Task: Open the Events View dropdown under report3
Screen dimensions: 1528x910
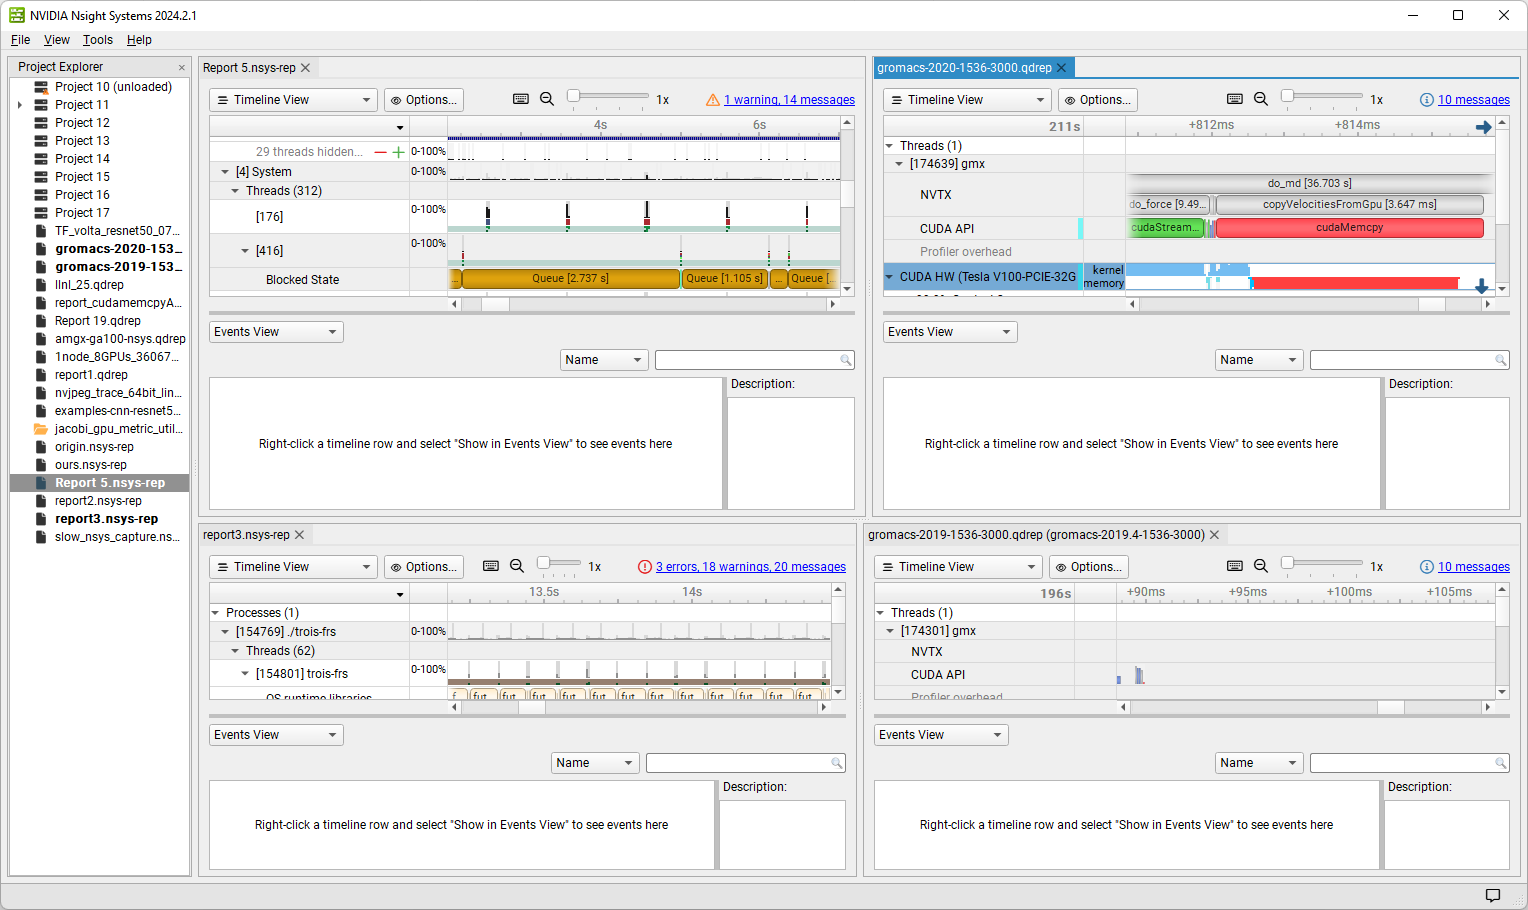Action: tap(275, 734)
